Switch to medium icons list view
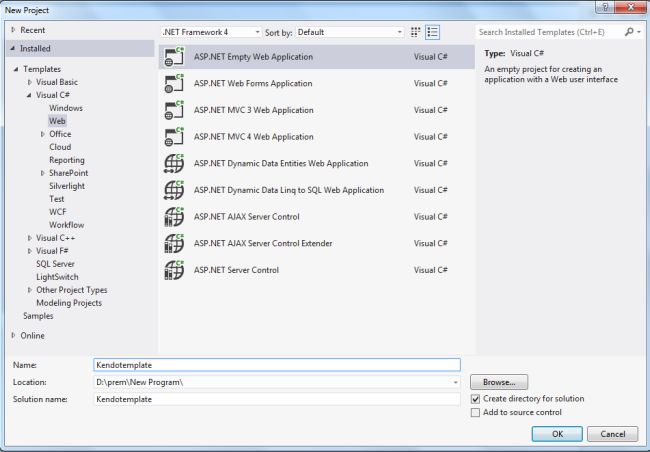650x452 pixels. (432, 32)
